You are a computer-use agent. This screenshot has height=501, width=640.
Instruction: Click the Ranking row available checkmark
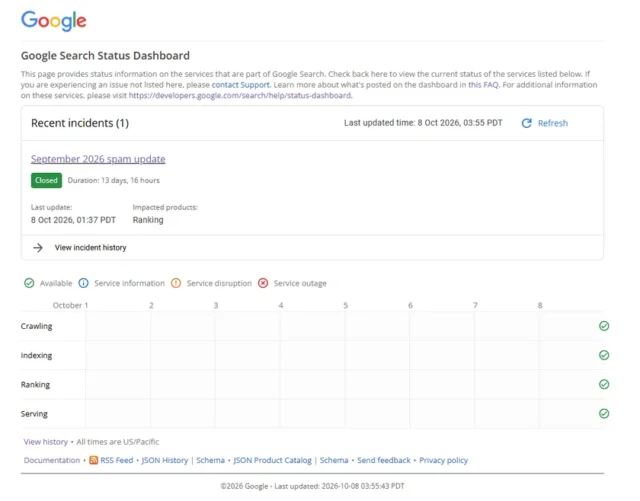pos(604,384)
